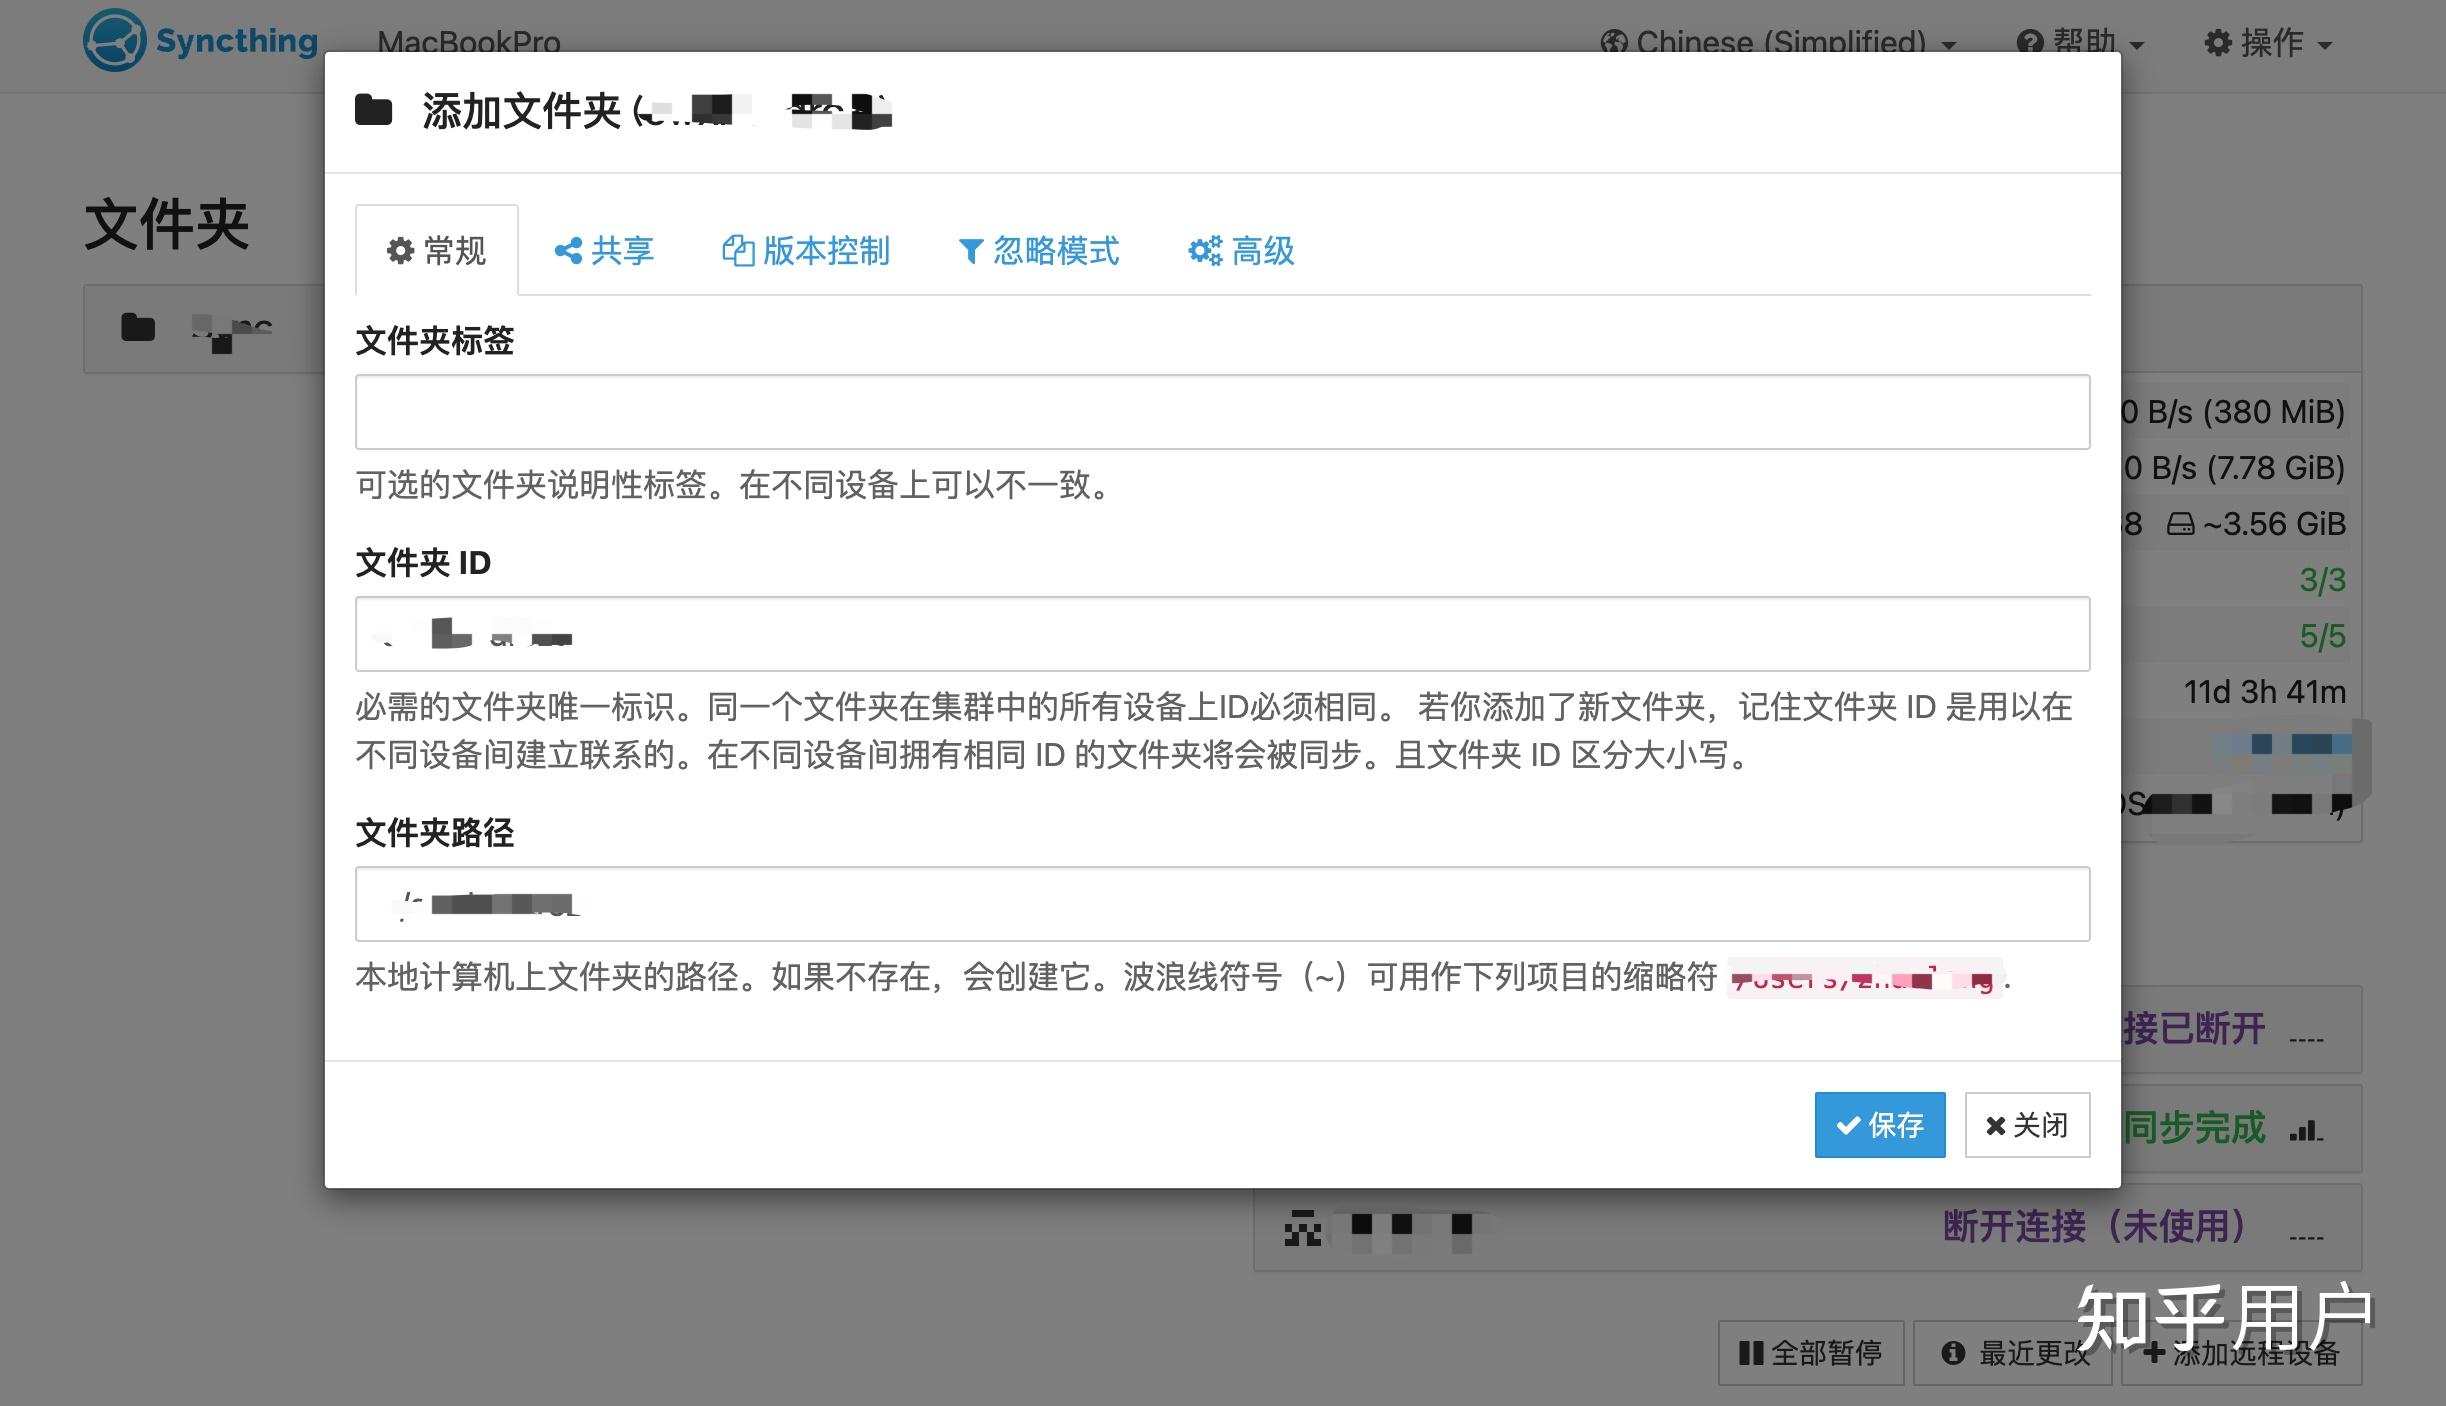This screenshot has width=2446, height=1406.
Task: Switch to the 忽略模式 tab
Action: (1039, 250)
